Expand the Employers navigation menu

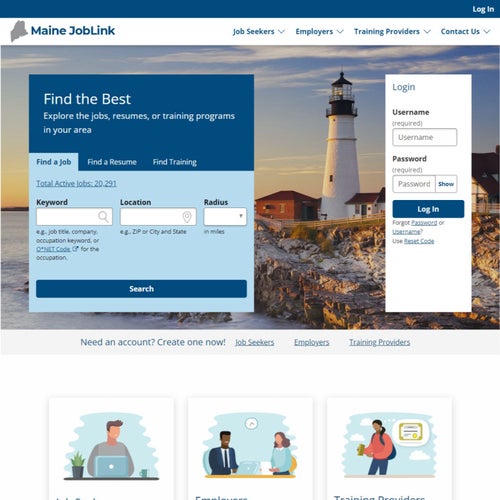[x=319, y=31]
